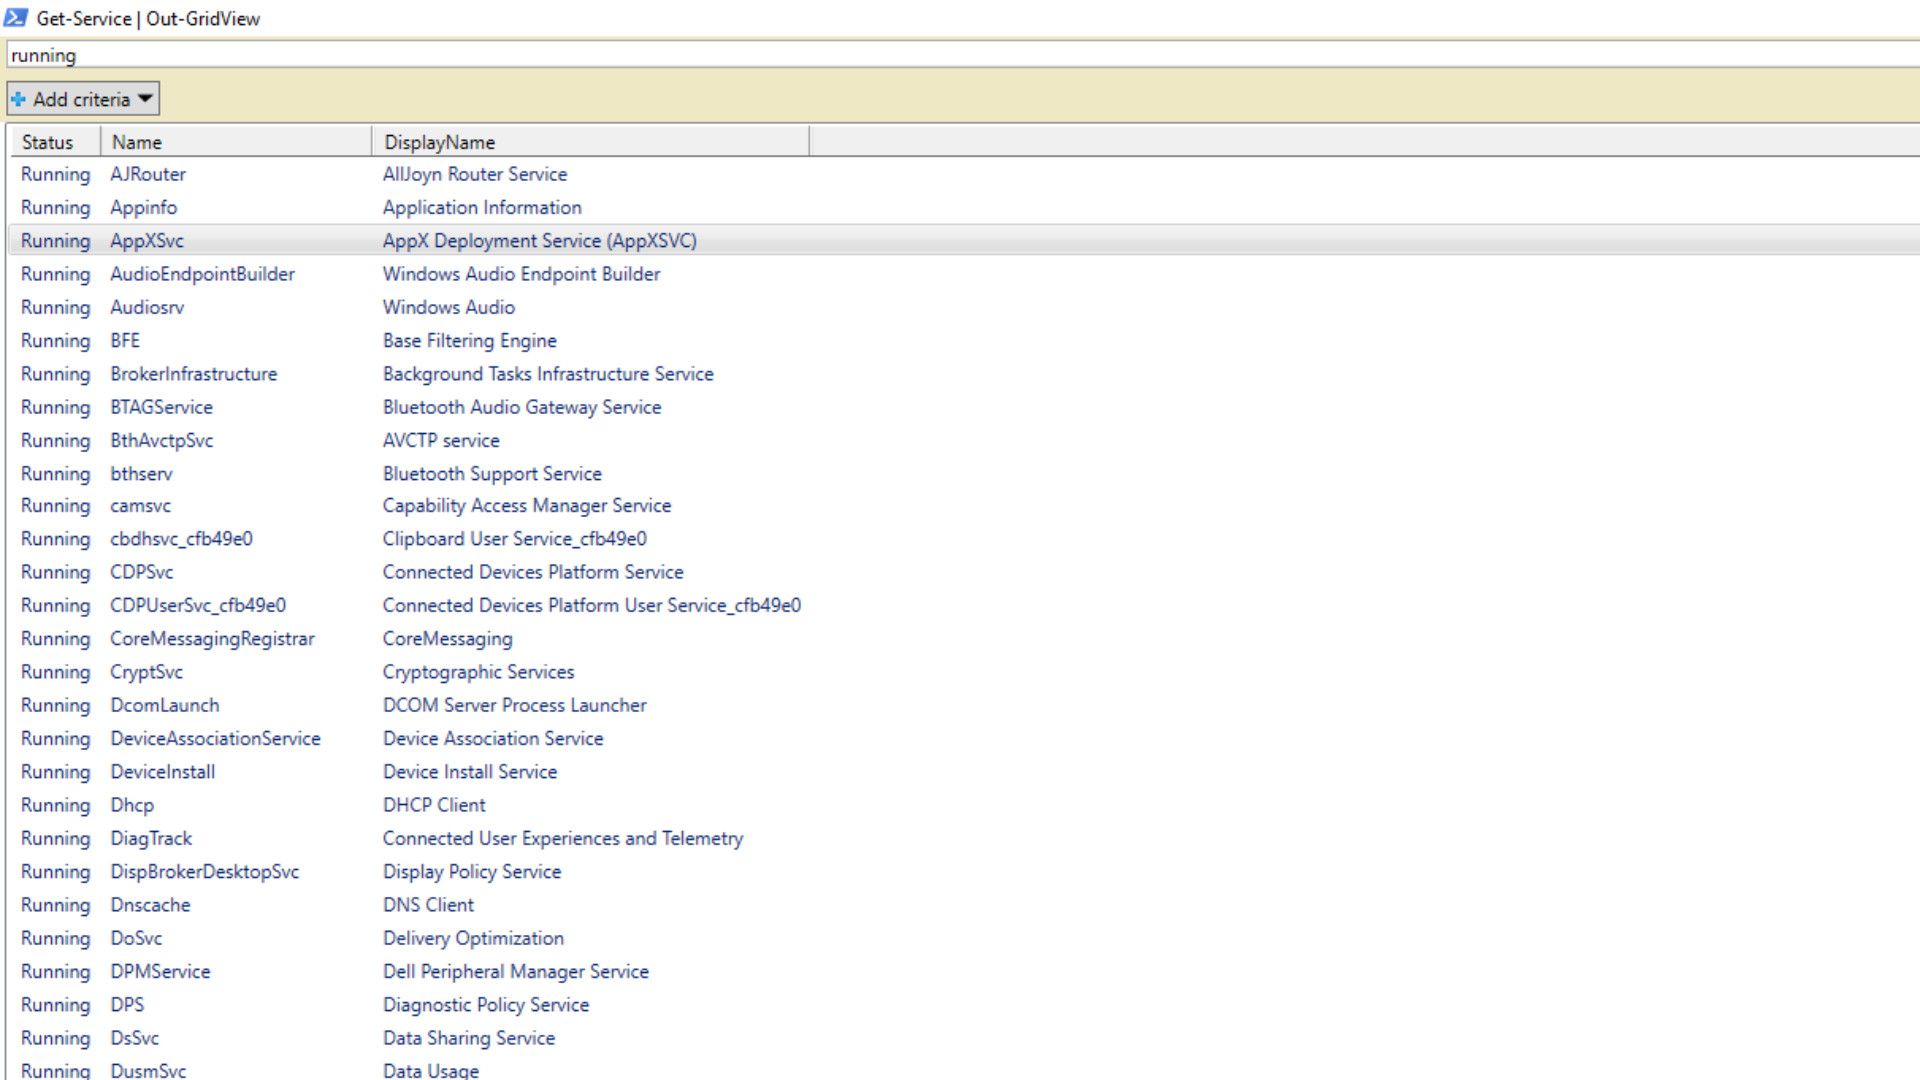
Task: Click 'Windows Audio' display name cell
Action: [449, 307]
